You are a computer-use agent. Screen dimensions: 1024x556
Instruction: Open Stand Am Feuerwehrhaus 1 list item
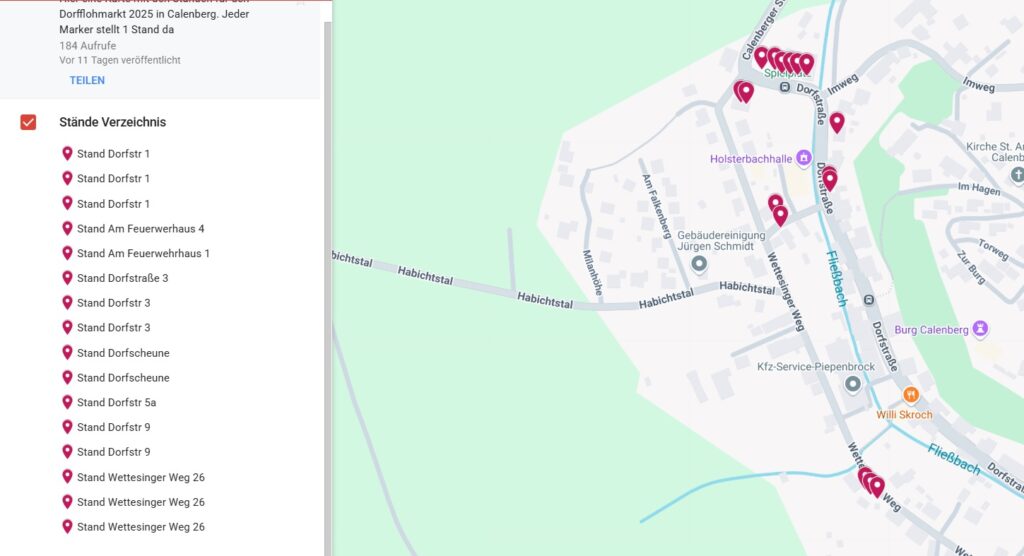pos(143,254)
